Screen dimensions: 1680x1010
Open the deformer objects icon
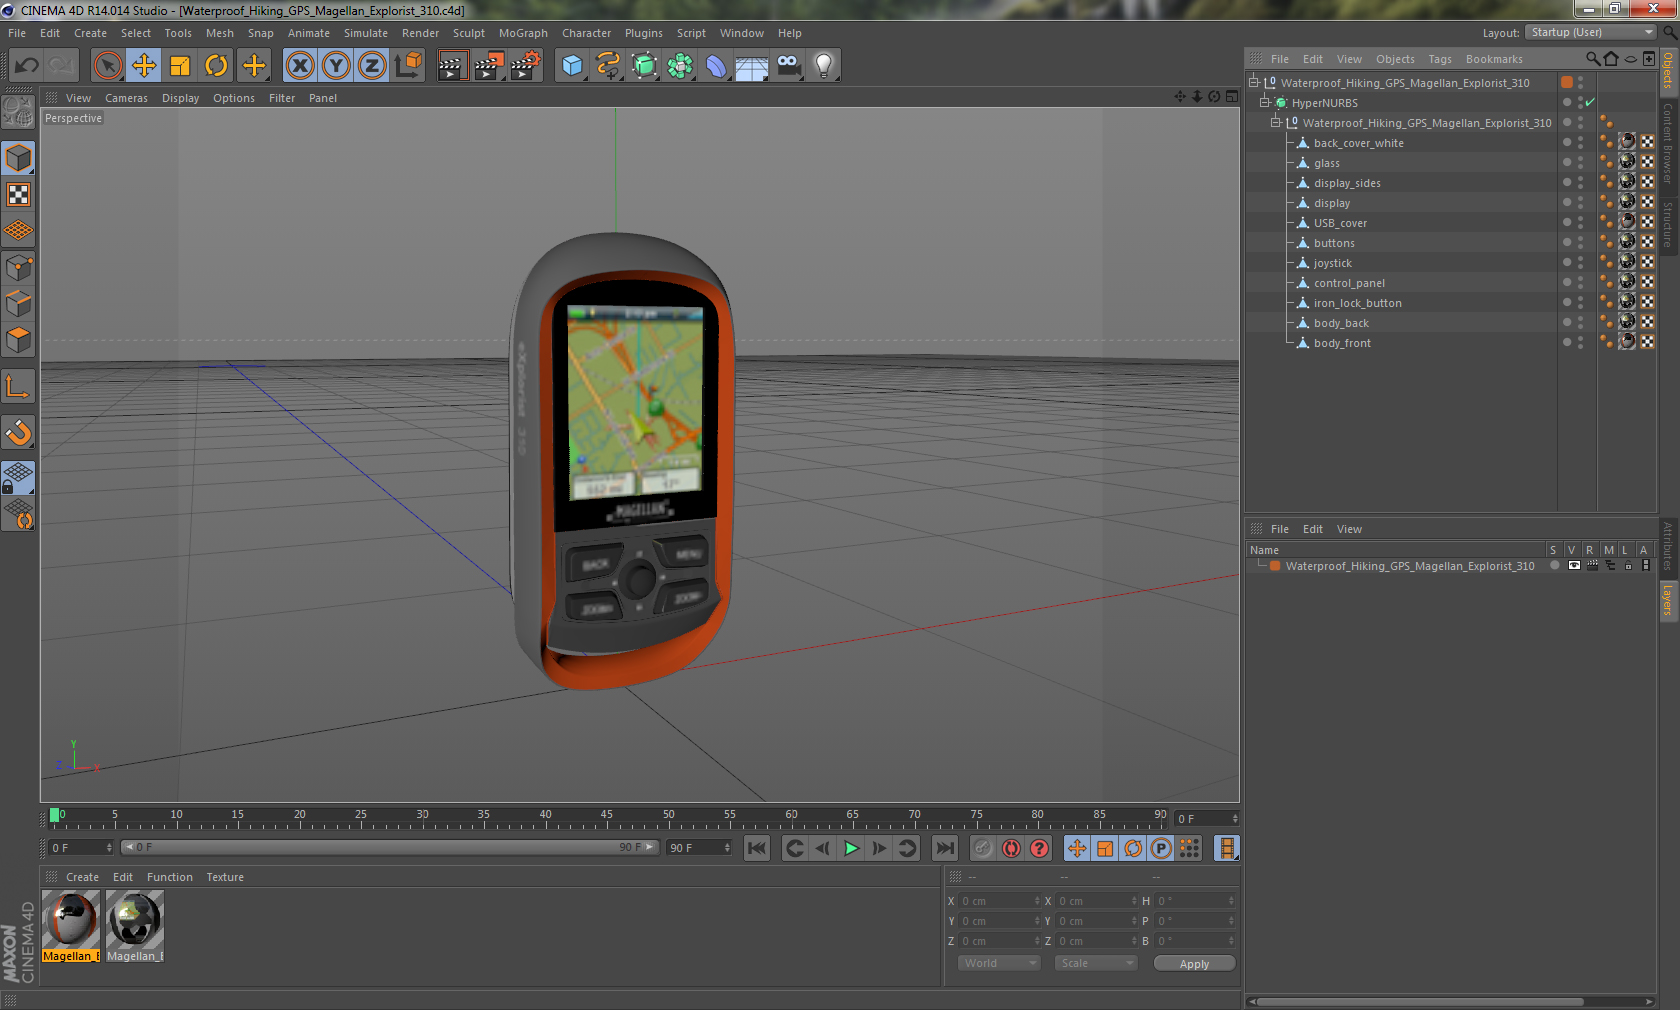pos(716,66)
